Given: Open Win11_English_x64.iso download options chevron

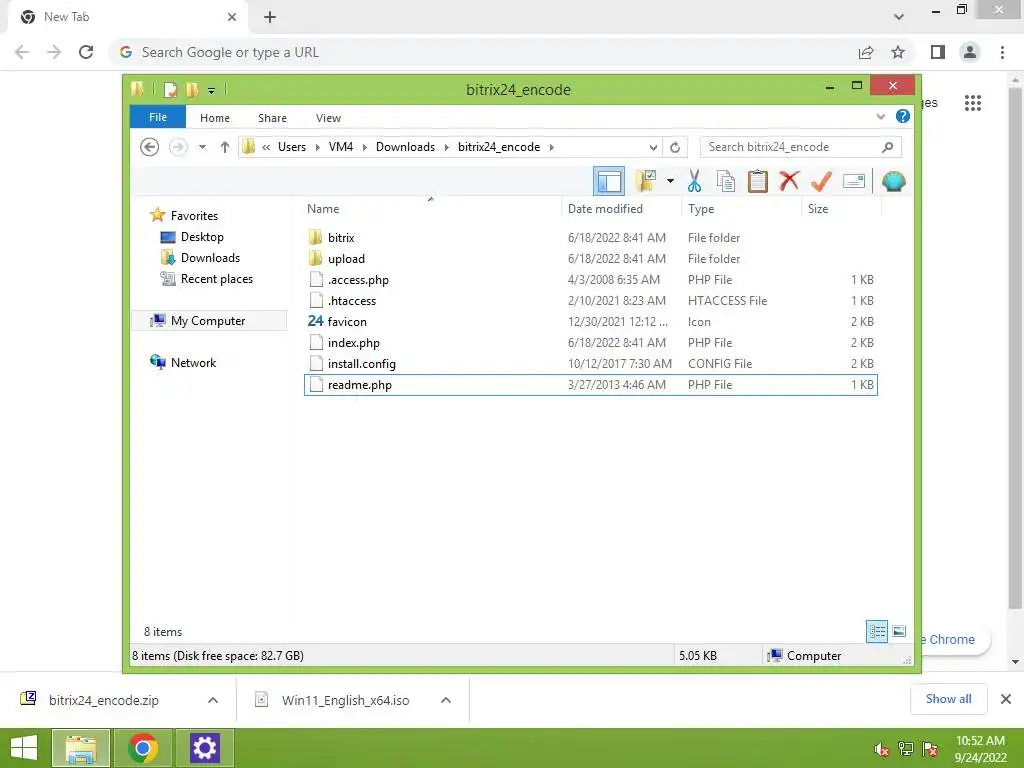Looking at the screenshot, I should 446,700.
